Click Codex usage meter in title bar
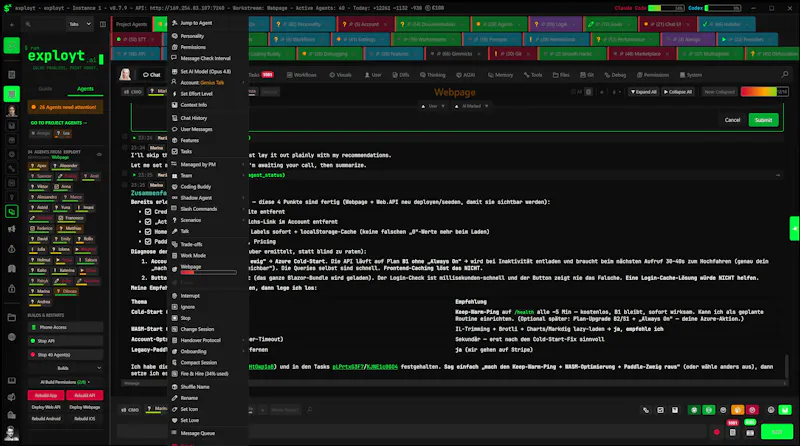This screenshot has height=446, width=800. (x=722, y=8)
